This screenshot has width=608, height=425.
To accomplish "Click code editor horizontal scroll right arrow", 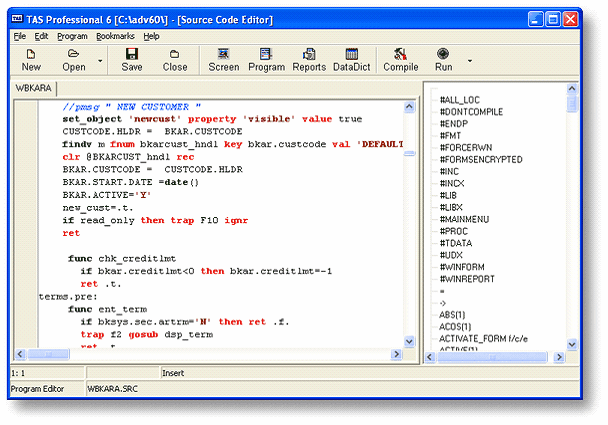I will [396, 354].
